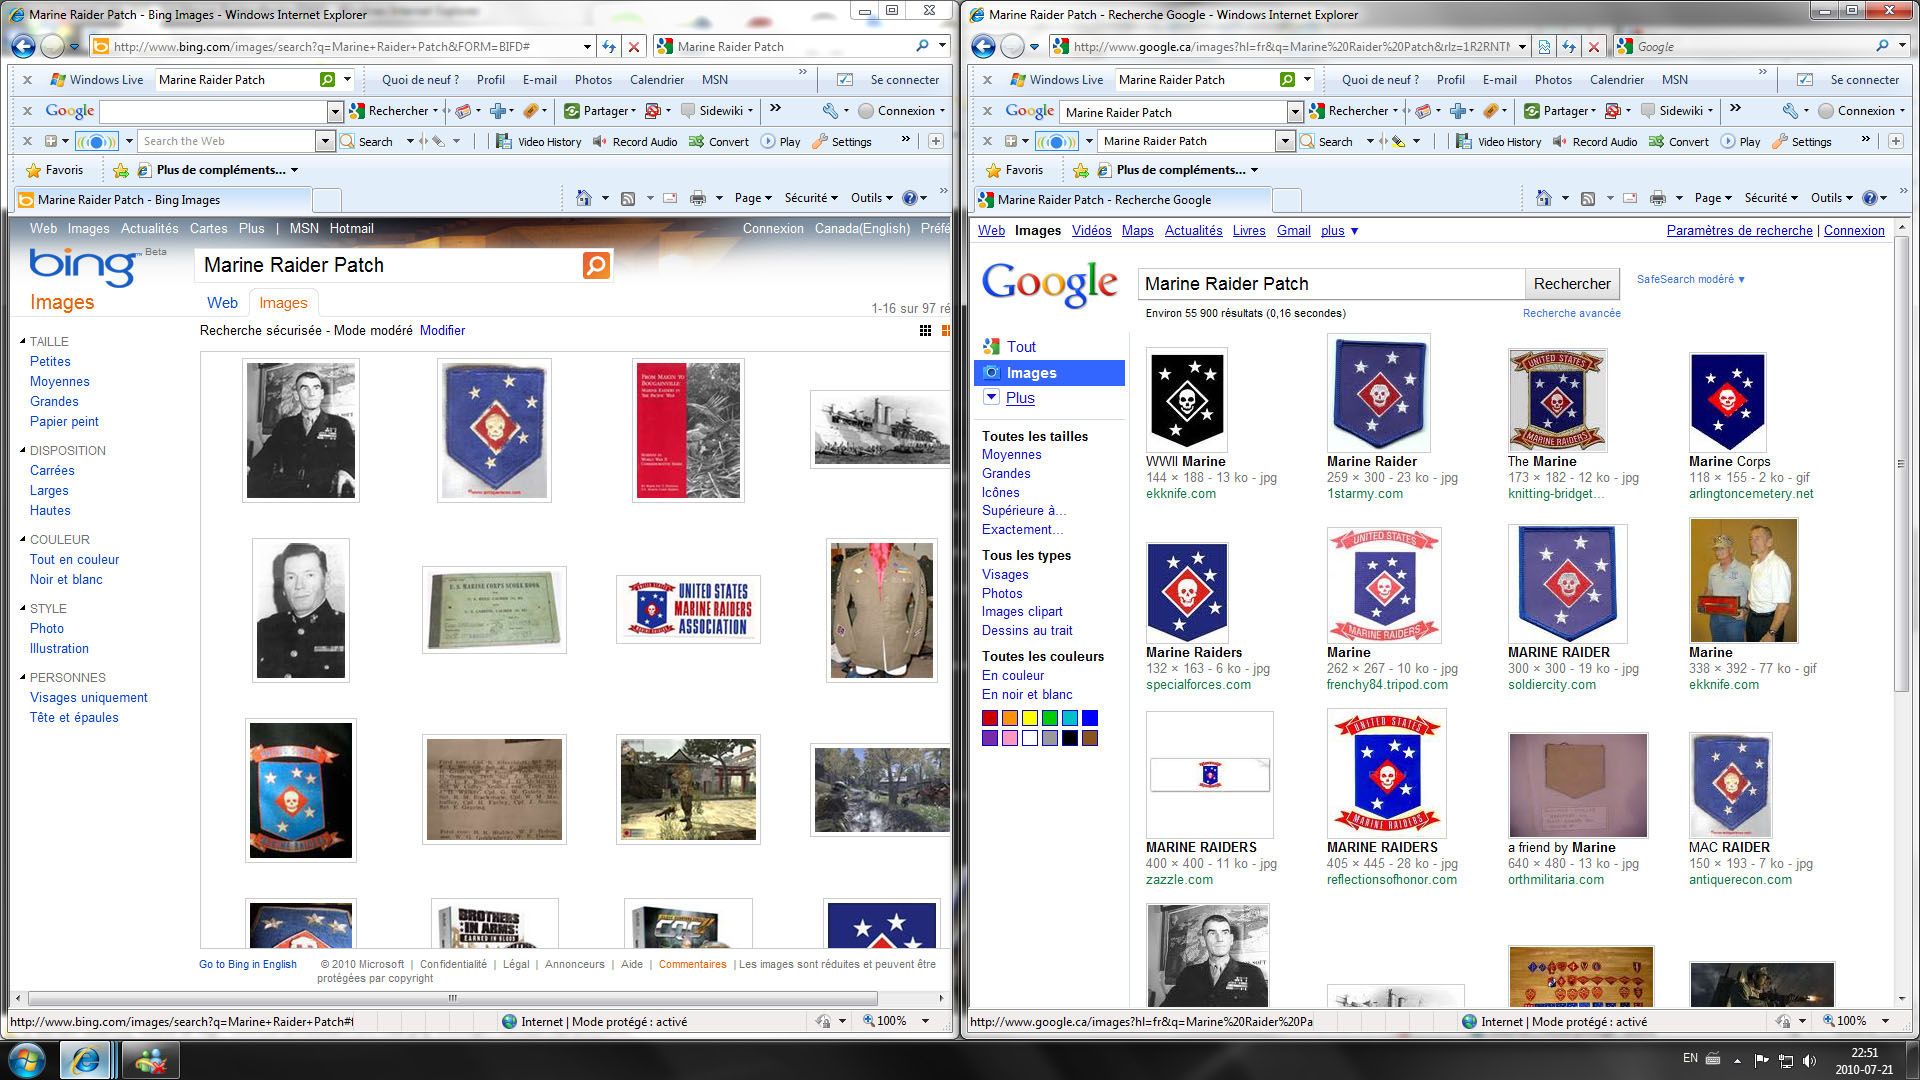Open the Help icon in the Bing window command bar

(909, 198)
